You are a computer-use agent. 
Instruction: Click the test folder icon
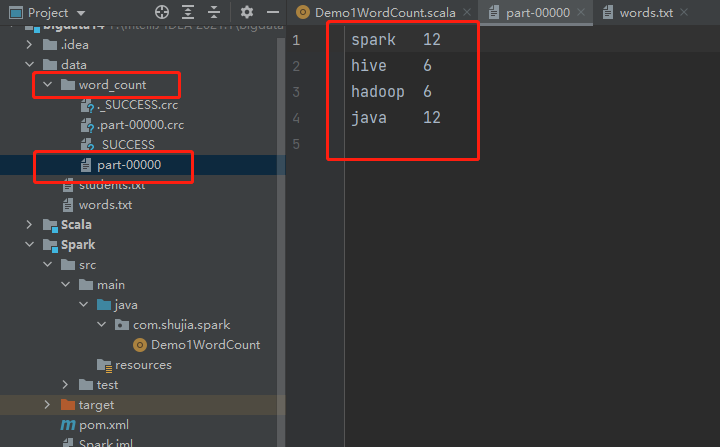(86, 385)
